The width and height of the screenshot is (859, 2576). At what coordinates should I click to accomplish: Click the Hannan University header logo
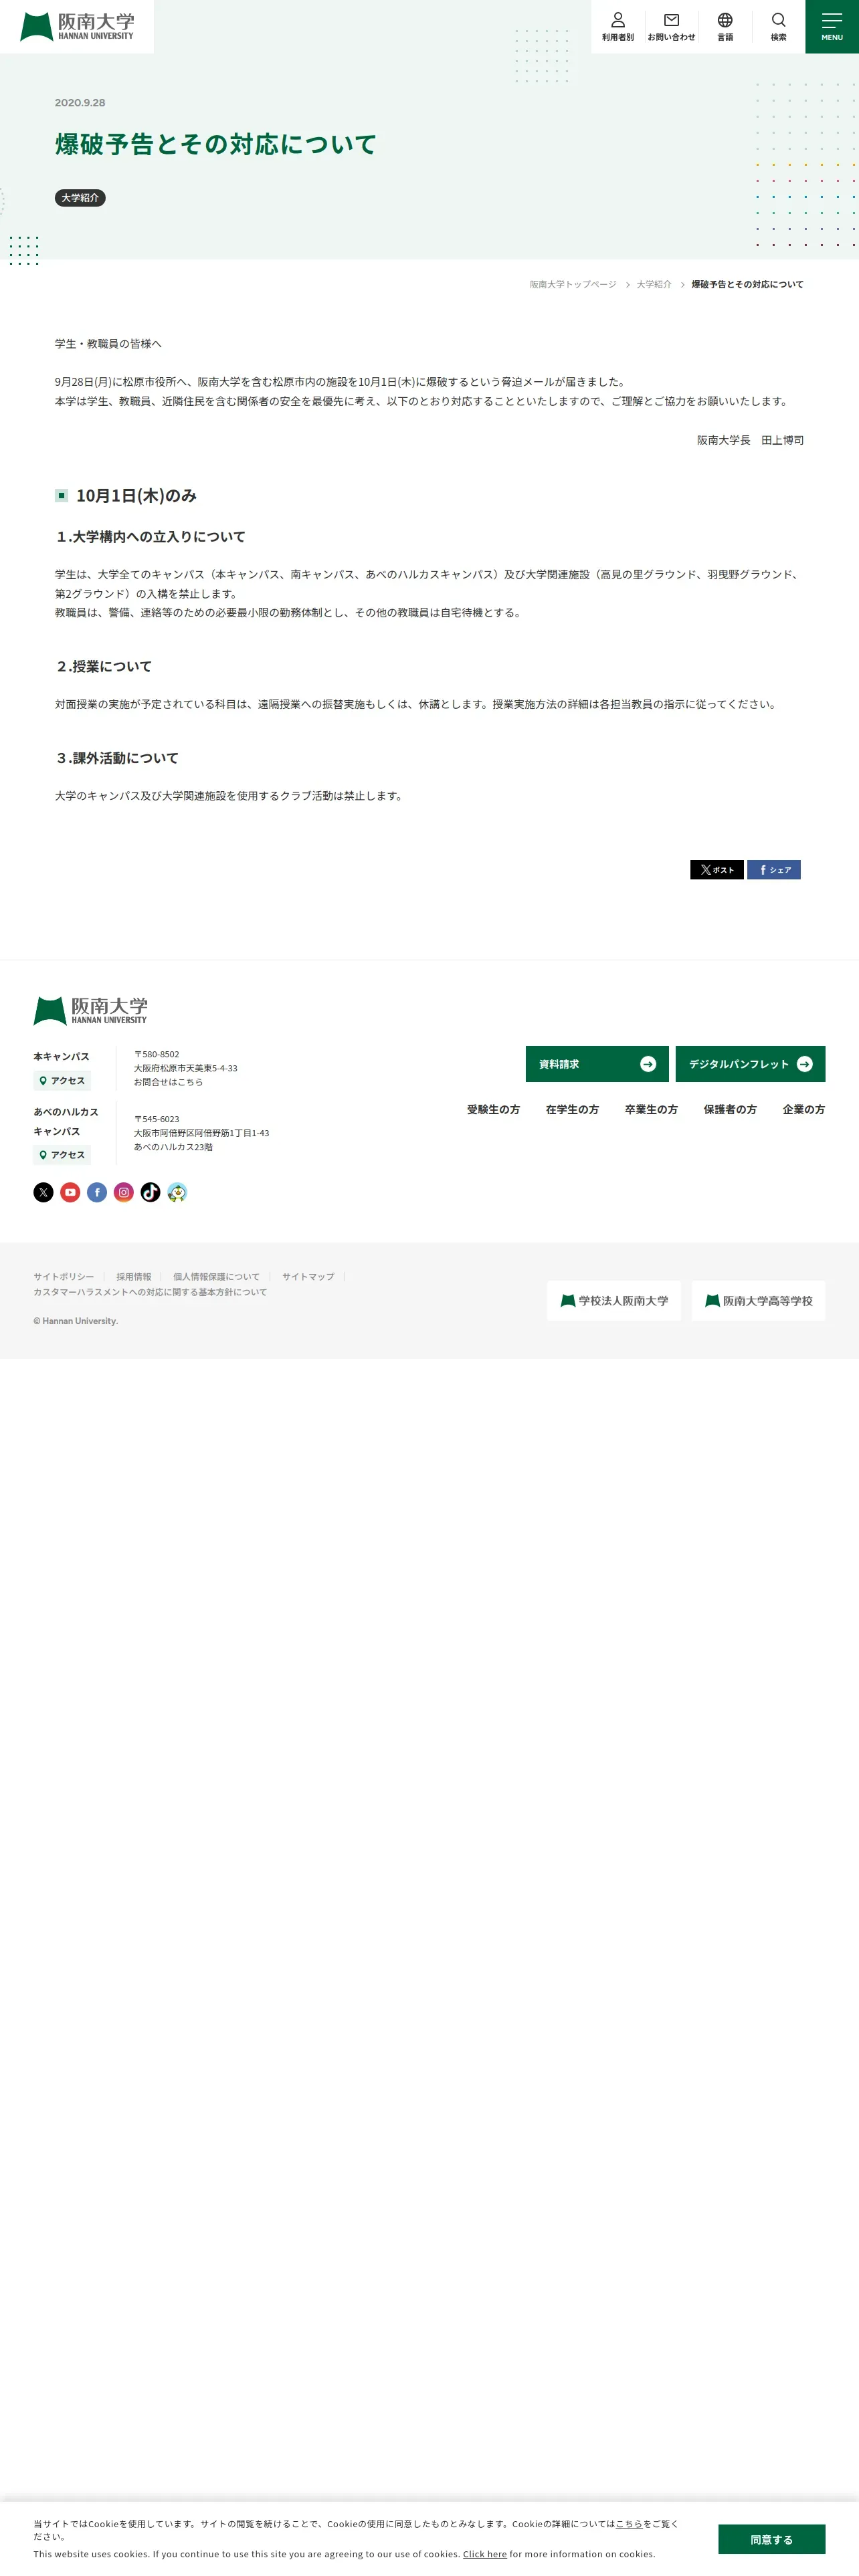point(77,26)
